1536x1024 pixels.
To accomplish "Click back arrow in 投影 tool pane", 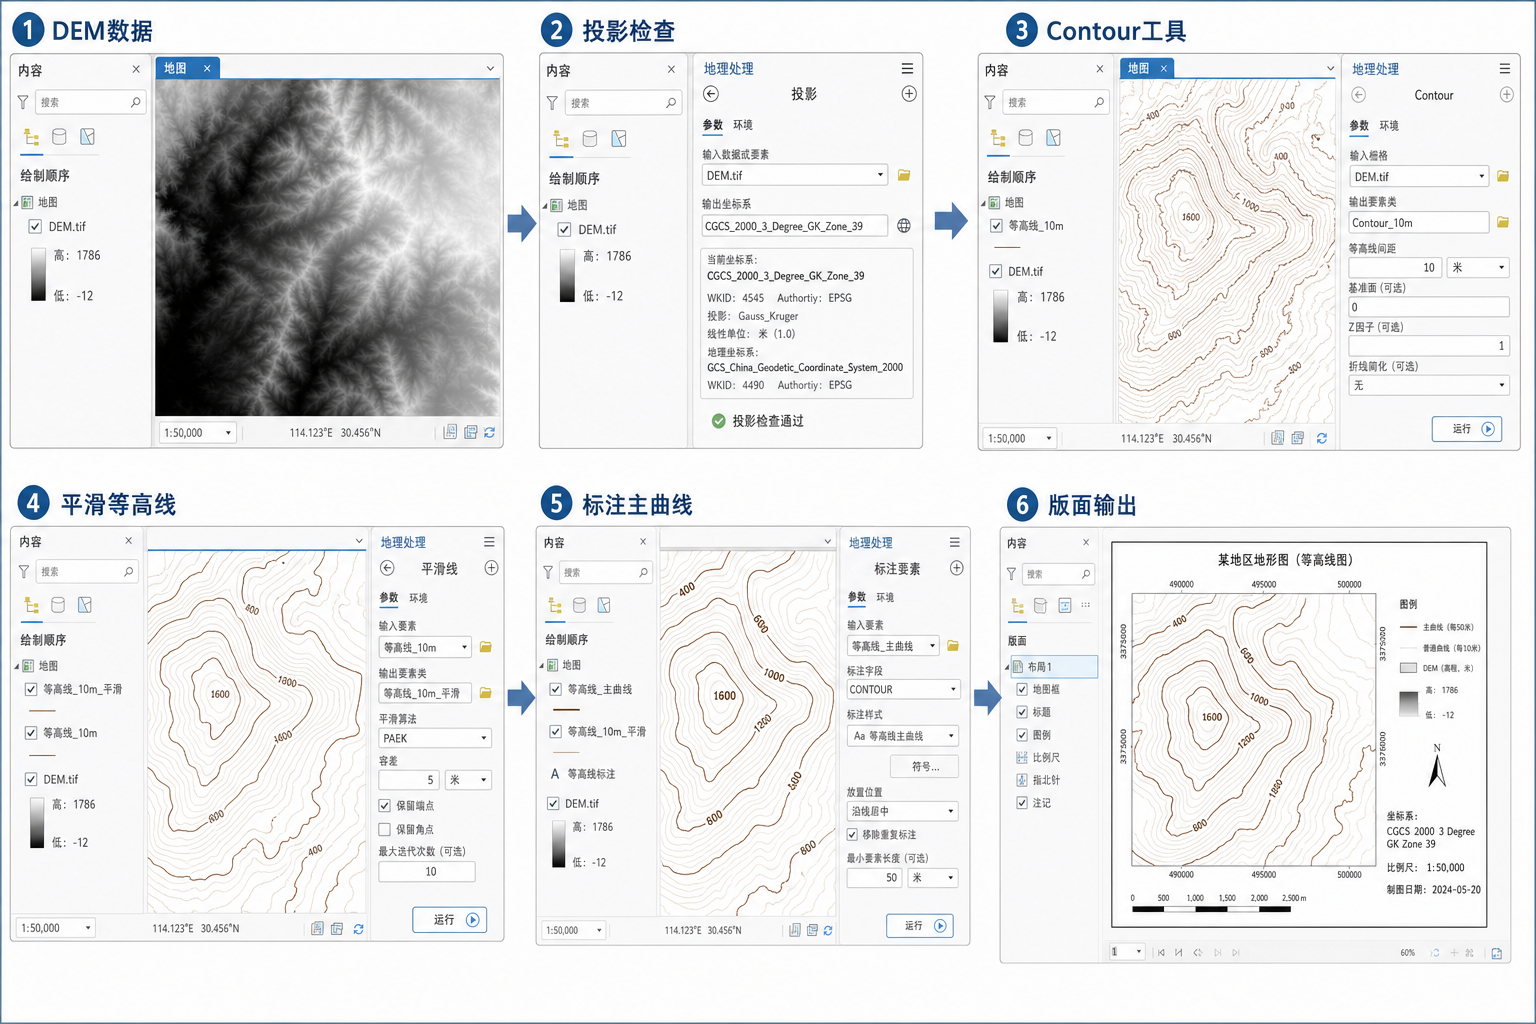I will coord(711,94).
